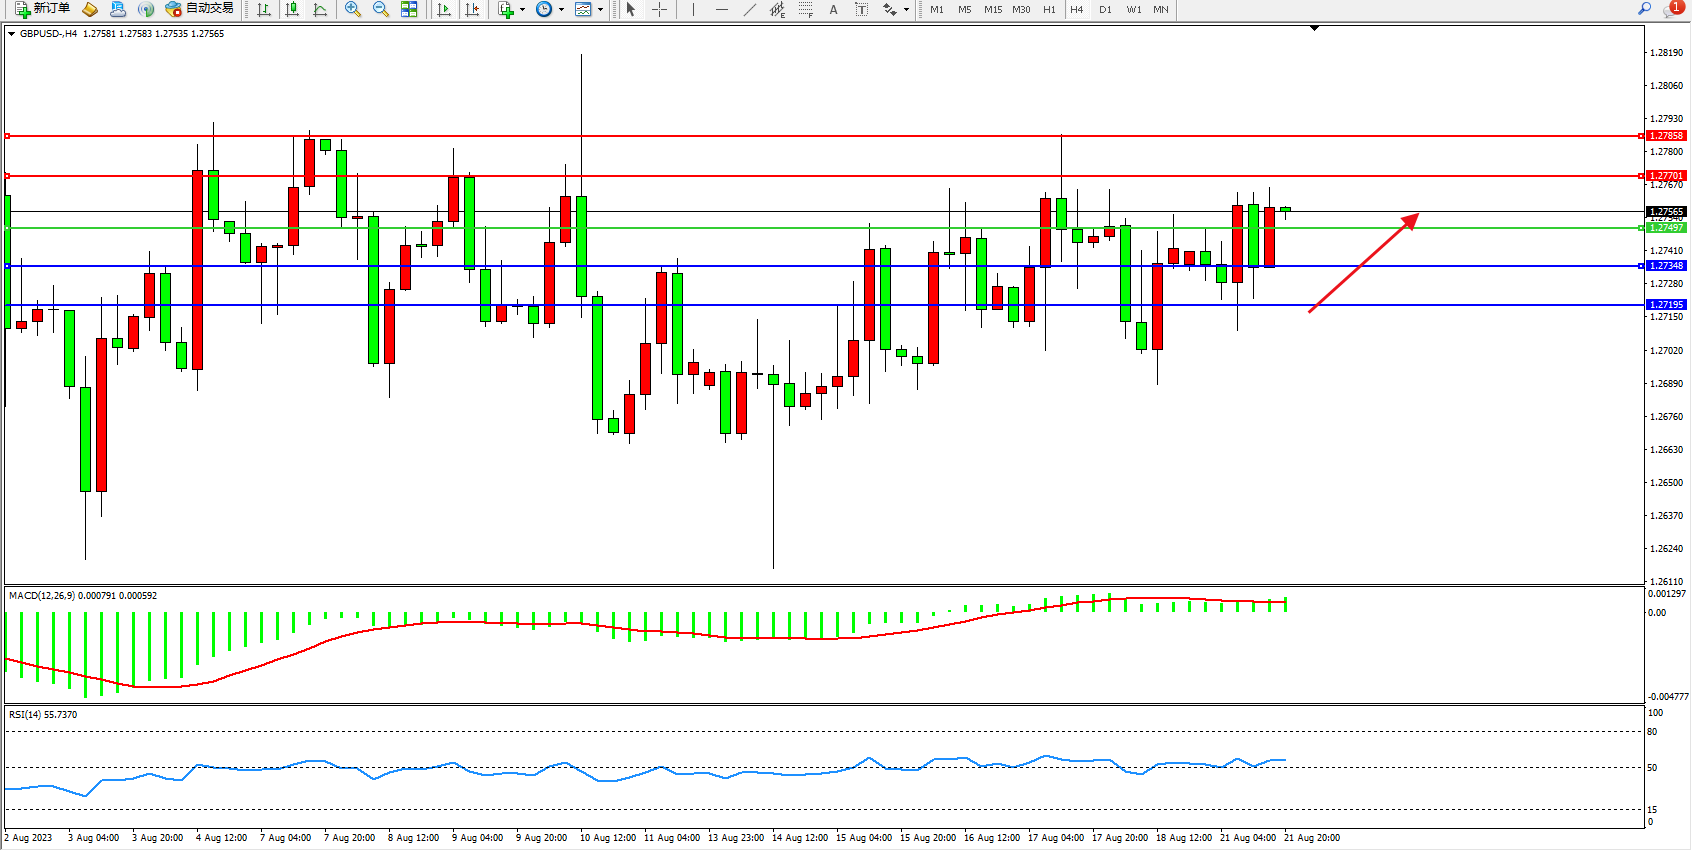Open the periodicity clock dropdown arrow

tap(561, 10)
